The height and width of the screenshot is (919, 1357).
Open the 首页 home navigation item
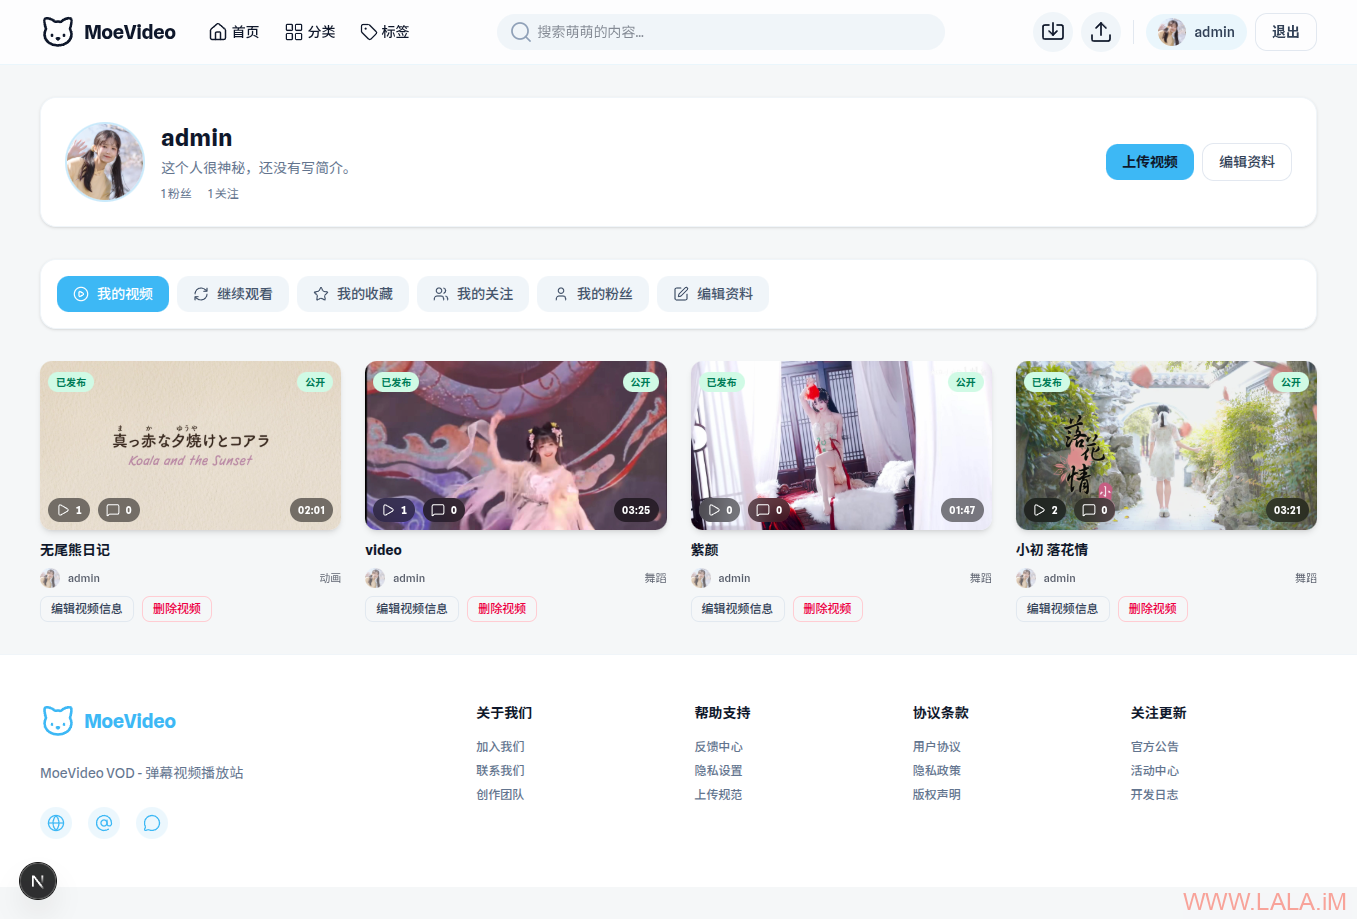tap(234, 32)
